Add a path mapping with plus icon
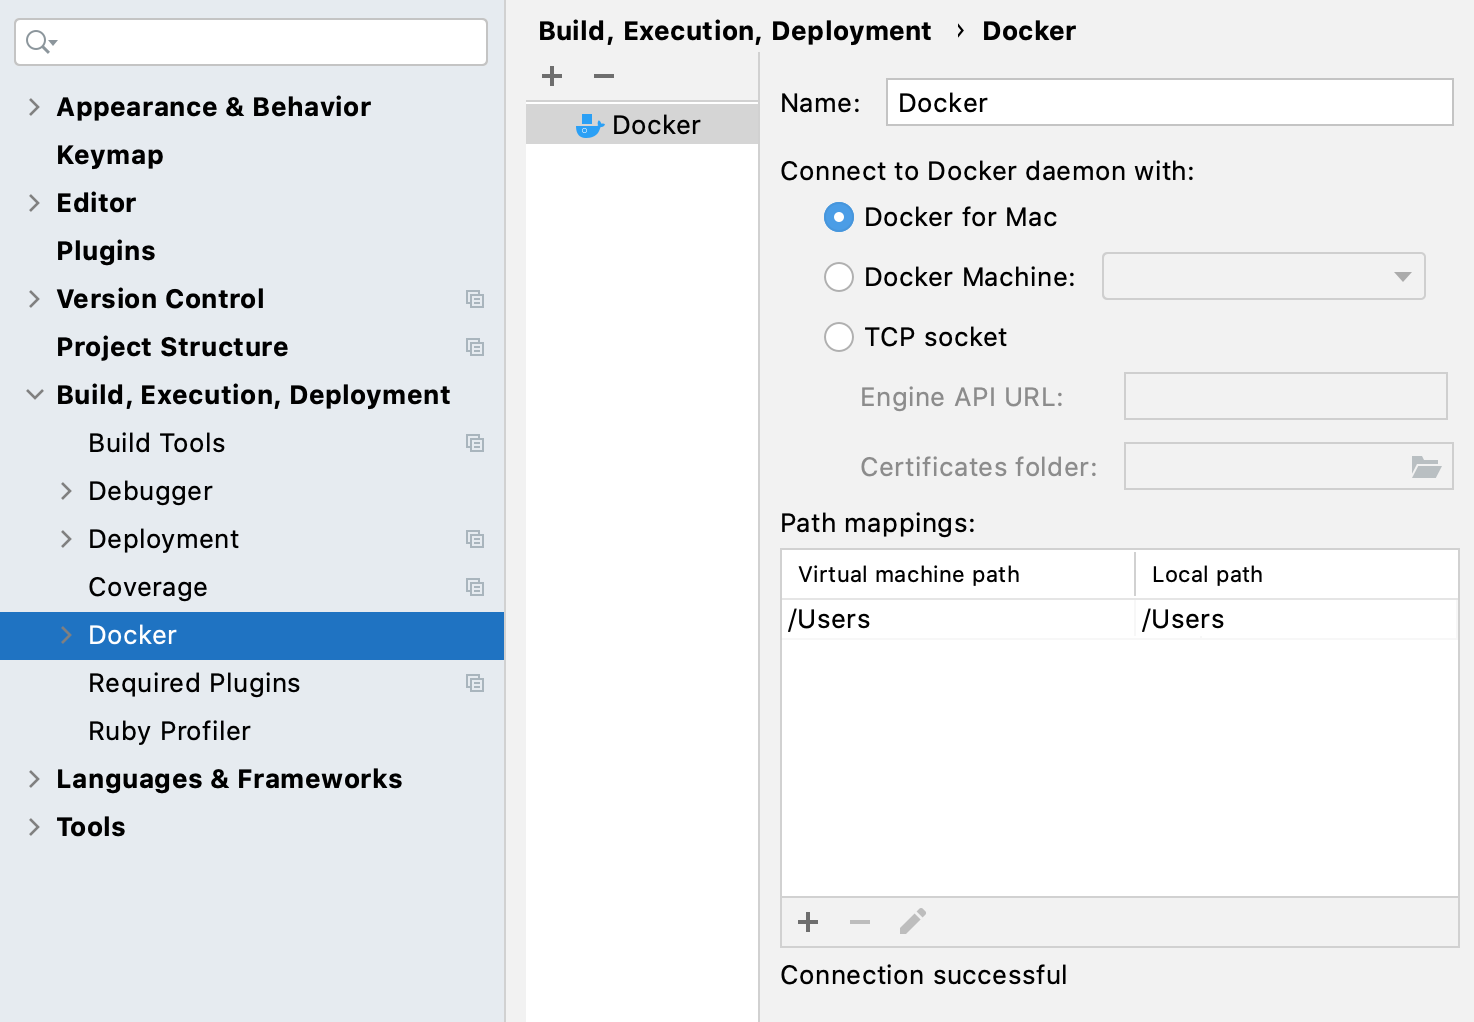 point(808,922)
